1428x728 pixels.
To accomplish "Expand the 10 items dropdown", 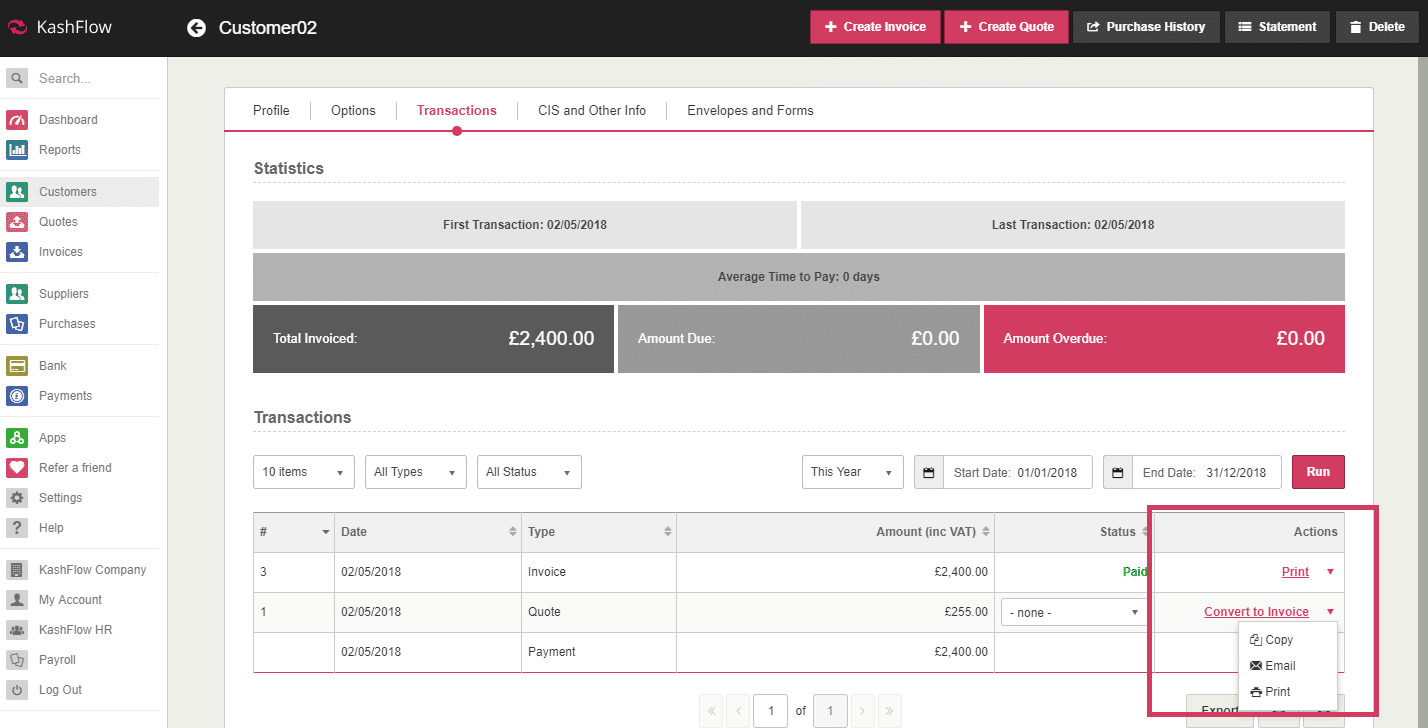I will 303,472.
